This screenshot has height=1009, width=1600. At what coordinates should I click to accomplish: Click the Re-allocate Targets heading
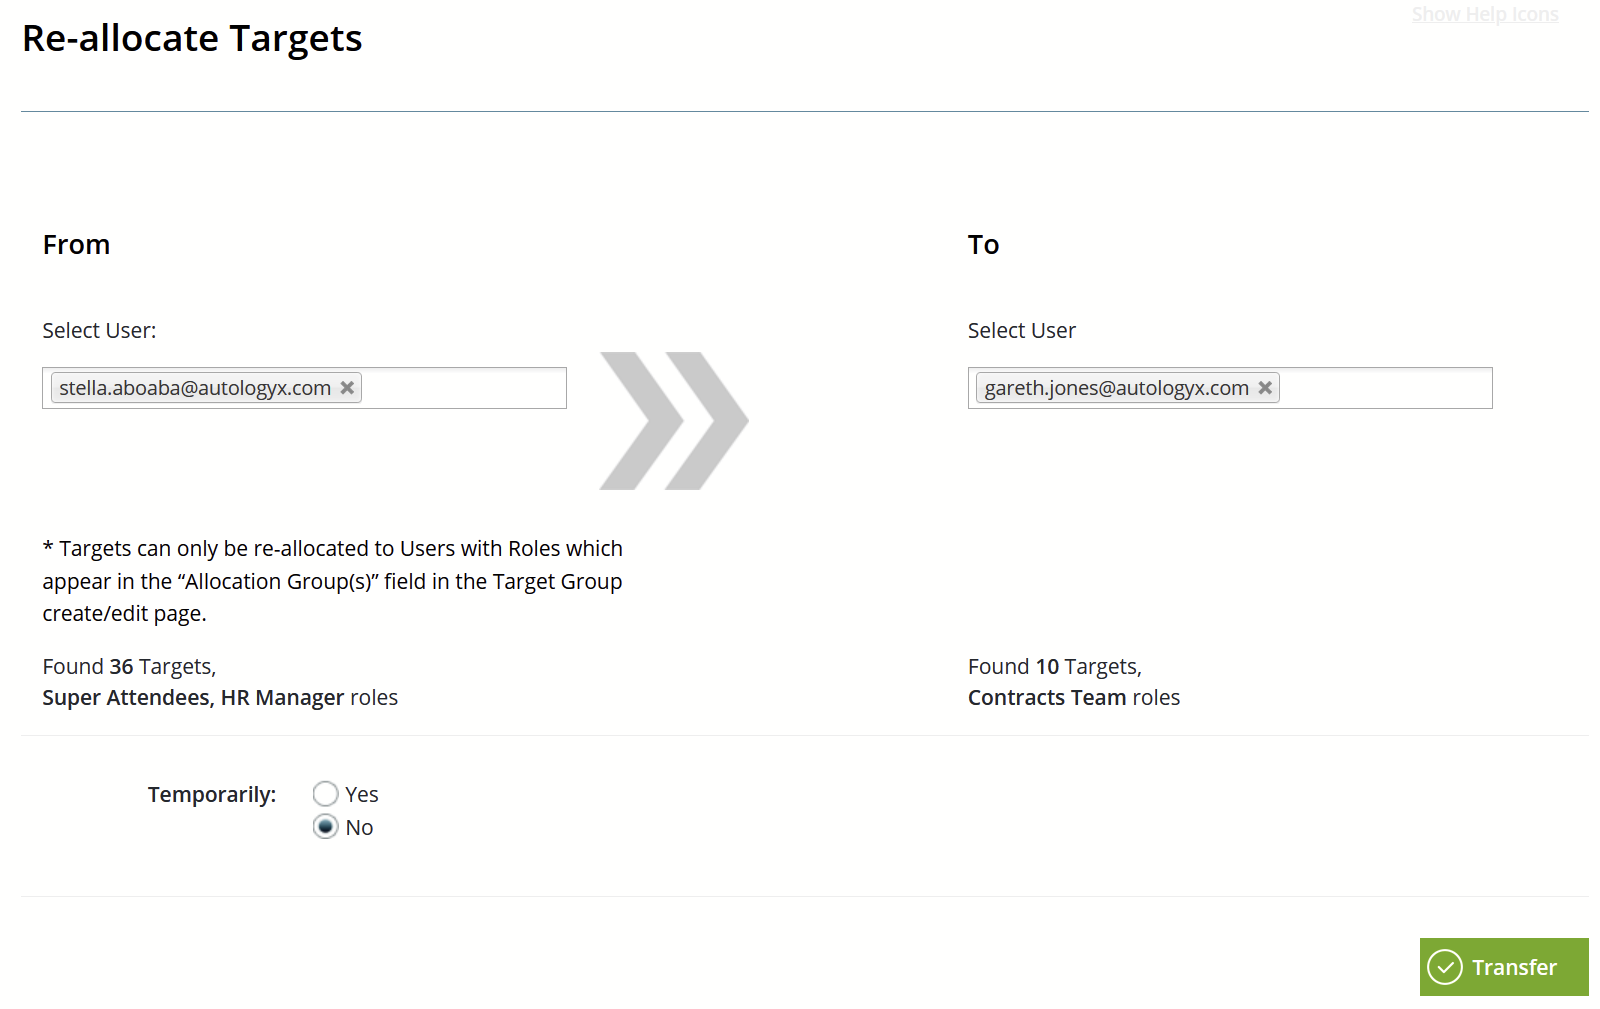(x=192, y=38)
